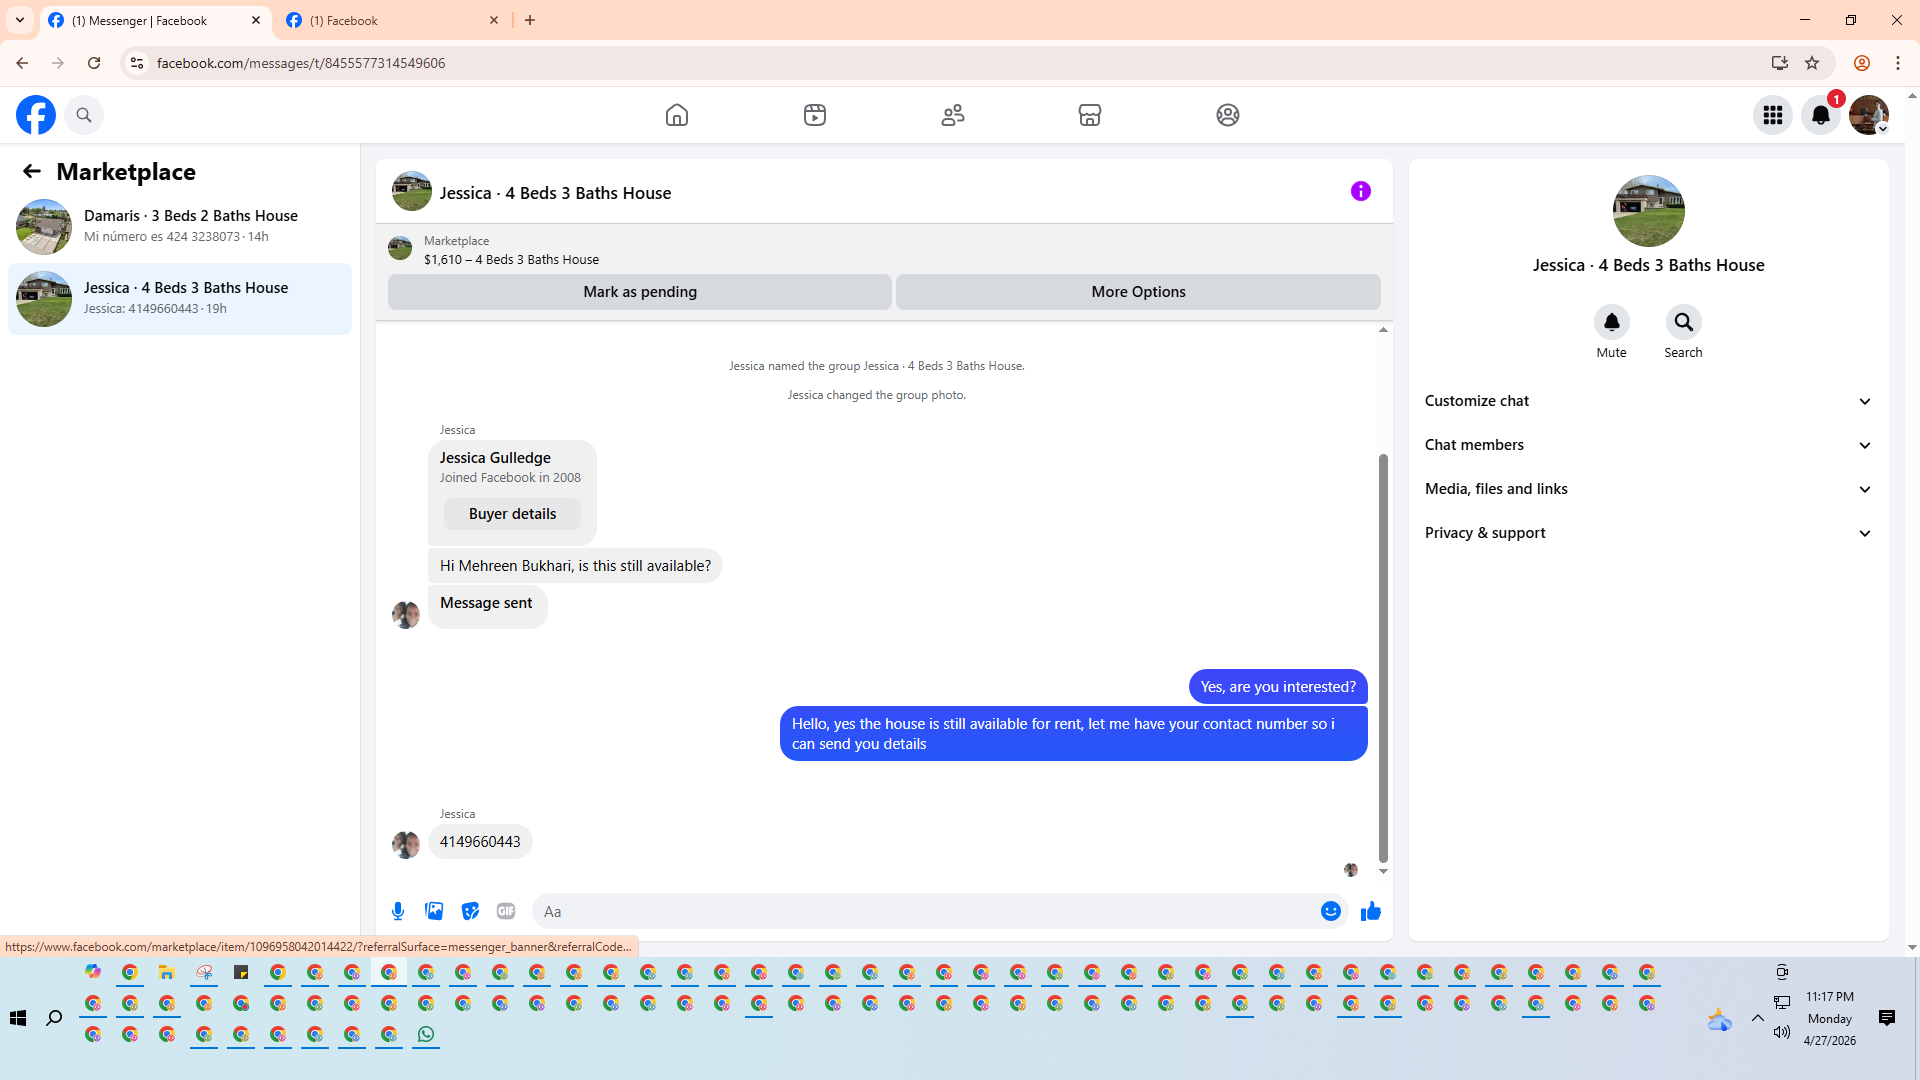Screen dimensions: 1920x1080
Task: View site information for facebook.com
Action: [137, 63]
